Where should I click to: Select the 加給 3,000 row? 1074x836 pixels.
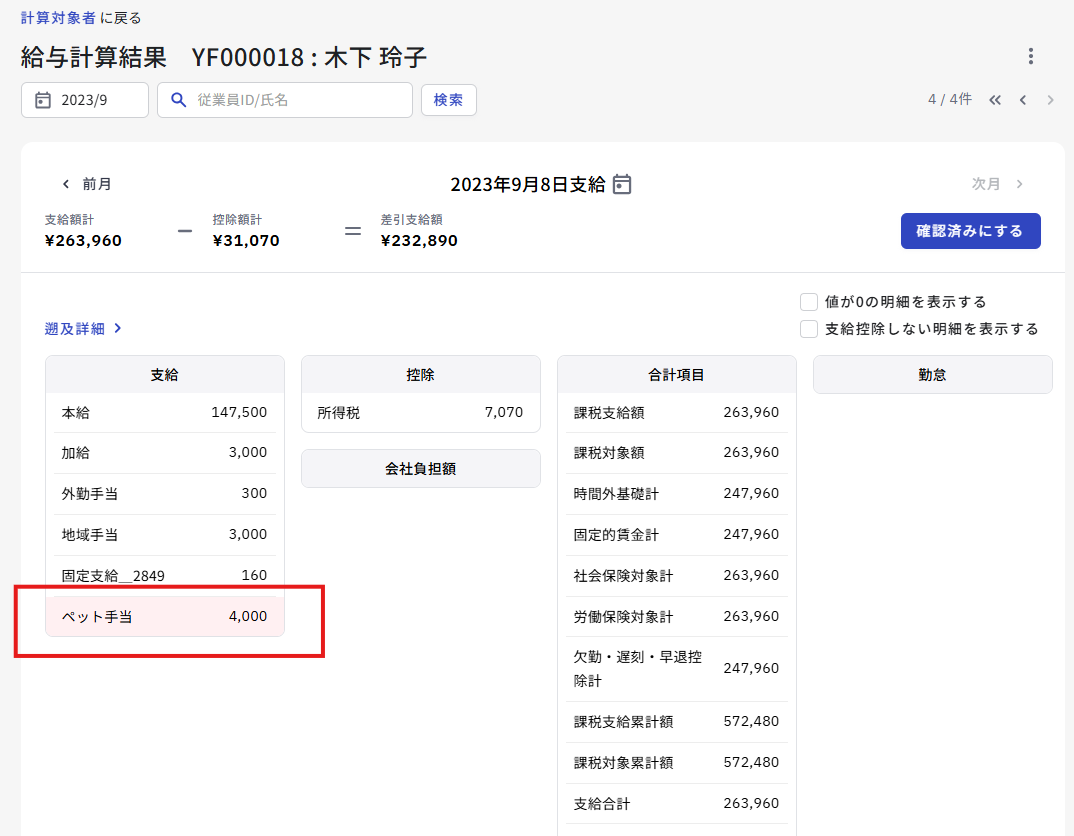164,453
